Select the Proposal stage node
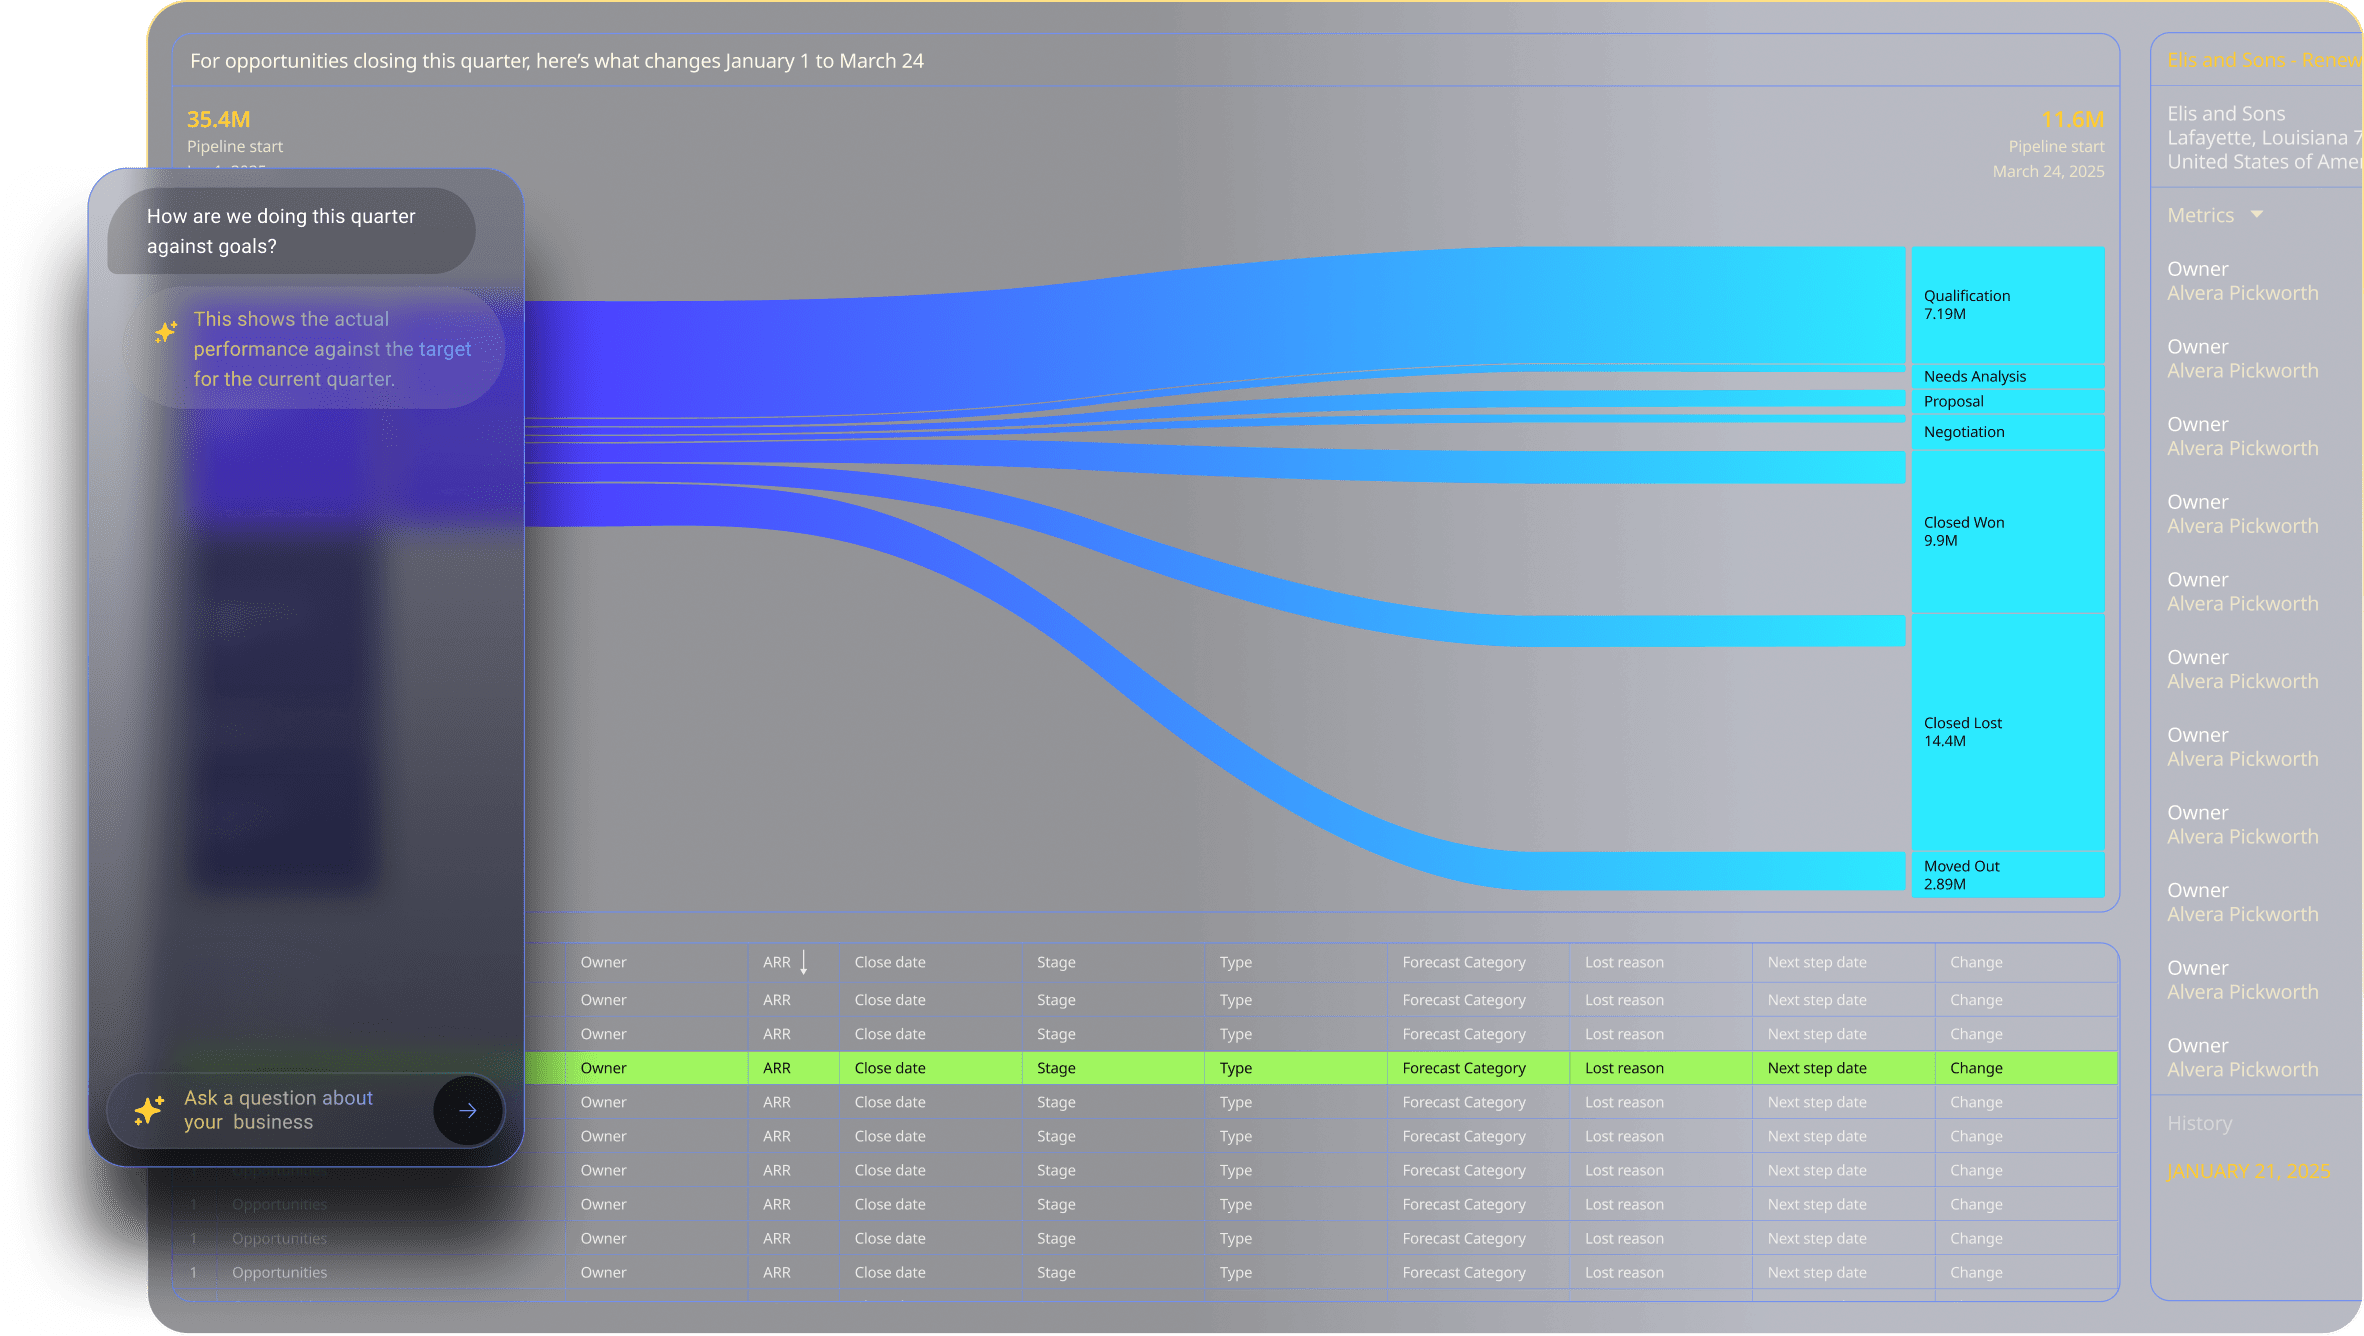Image resolution: width=2364 pixels, height=1336 pixels. (2008, 401)
